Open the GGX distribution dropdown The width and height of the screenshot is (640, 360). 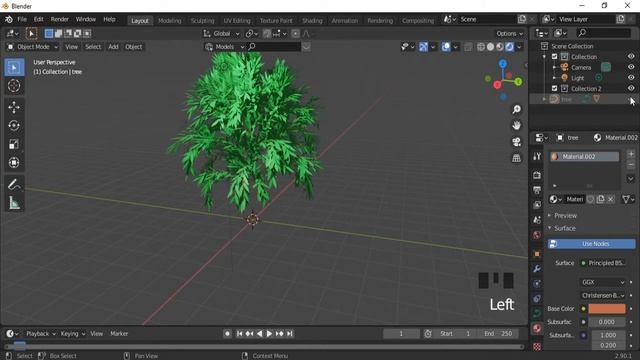tap(602, 282)
